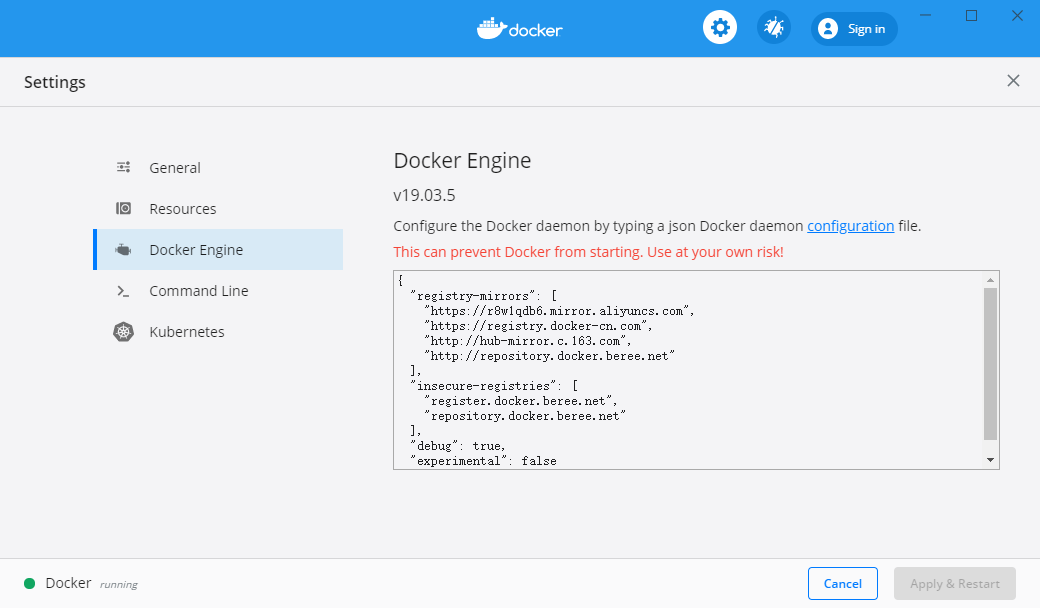1040x608 pixels.
Task: Click the http://repository.docker.beree.net mirror line
Action: coord(549,356)
